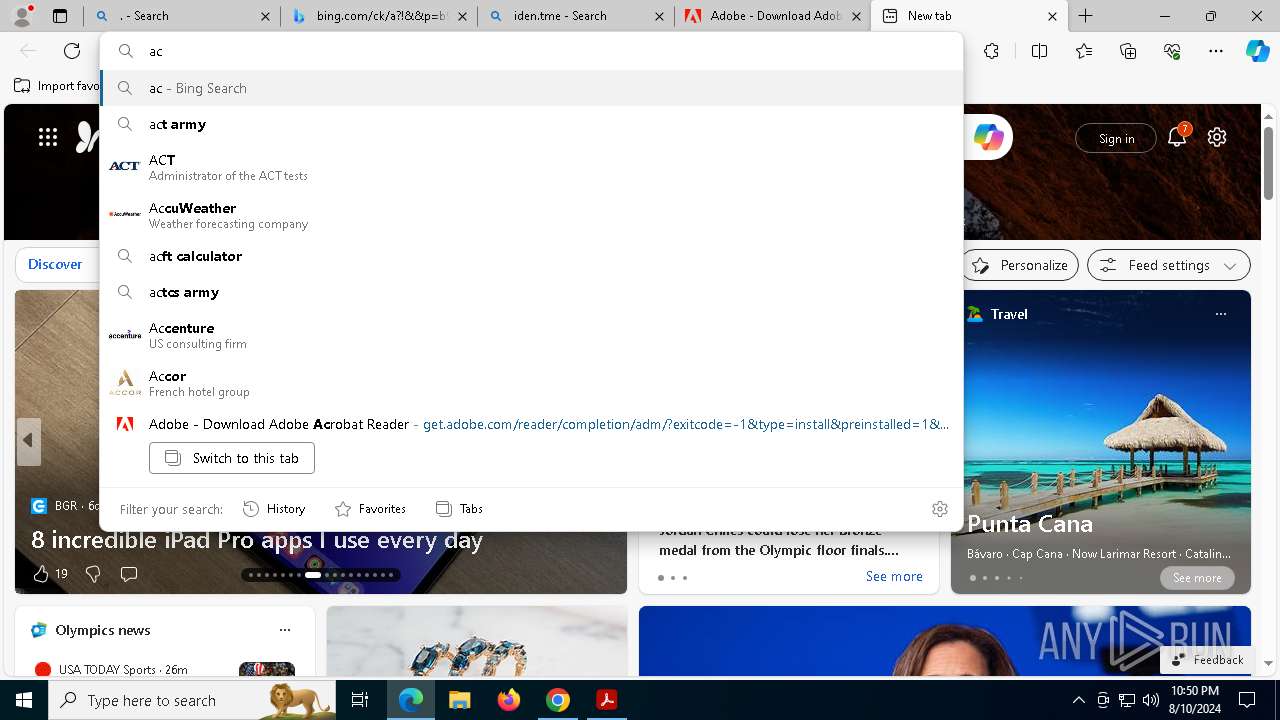Switch to Adobe Download tab
Image resolution: width=1280 pixels, height=720 pixels.
click(772, 16)
